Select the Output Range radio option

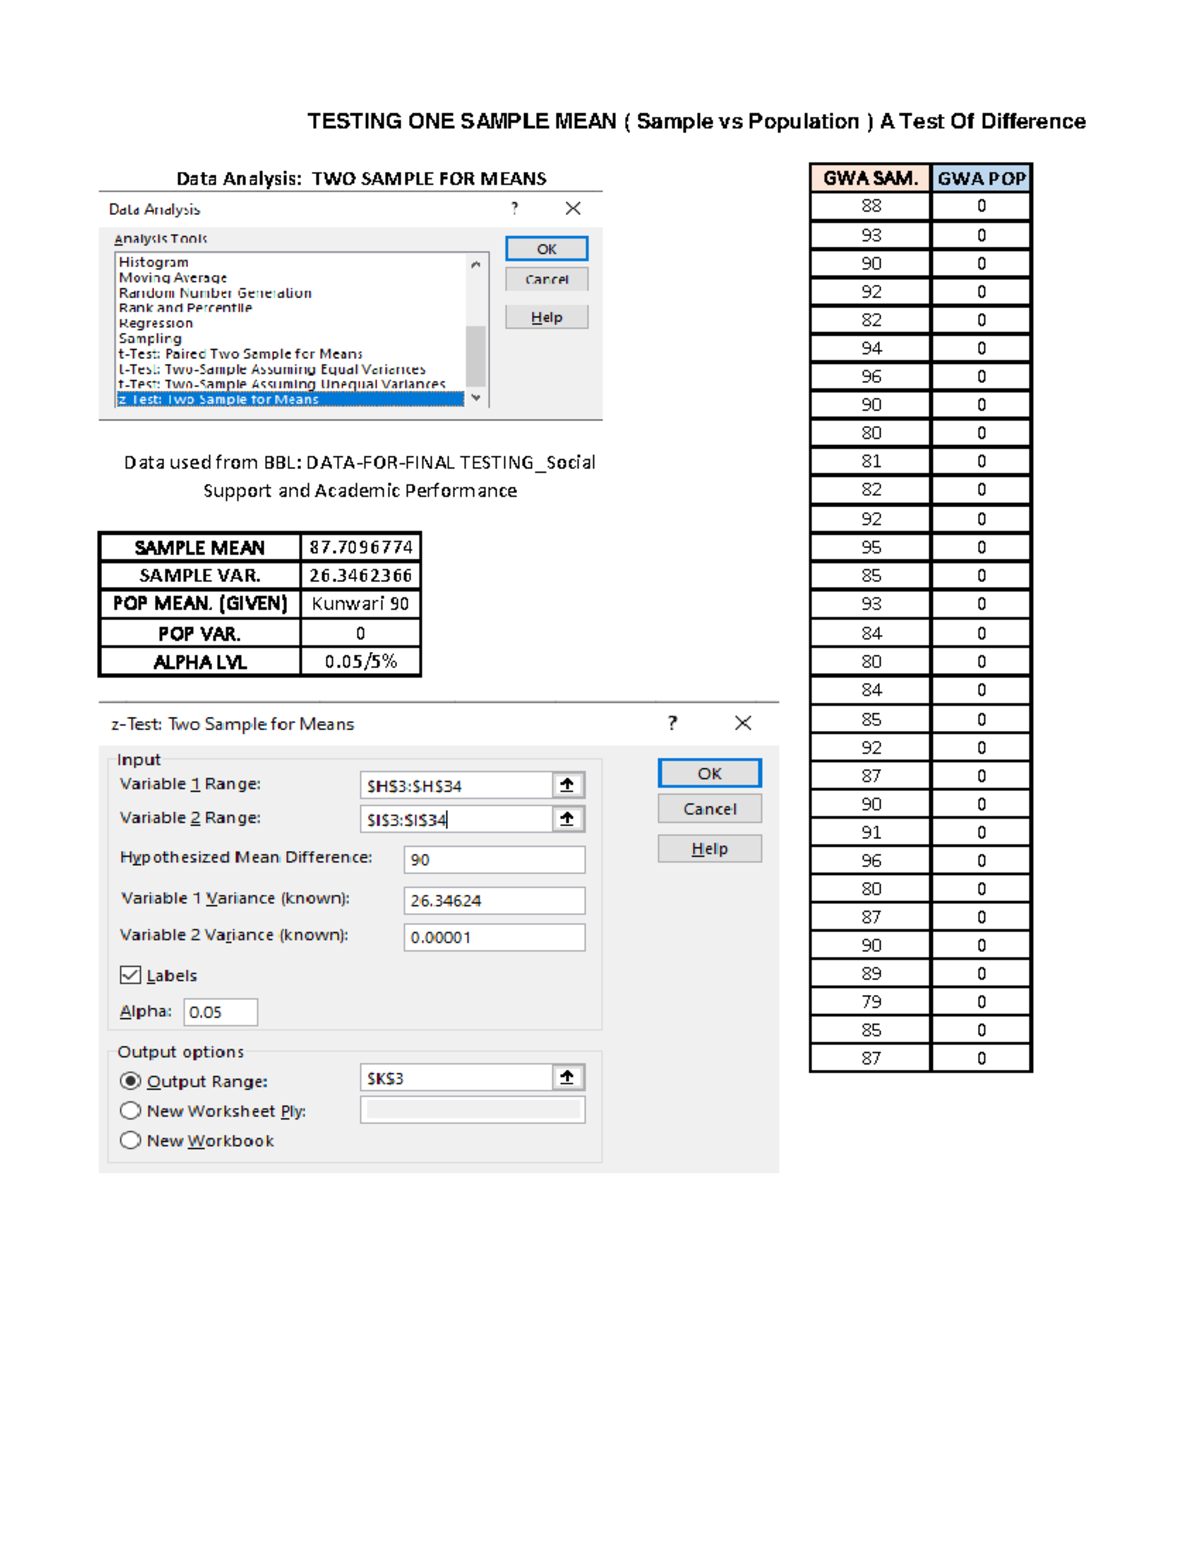tap(130, 1081)
